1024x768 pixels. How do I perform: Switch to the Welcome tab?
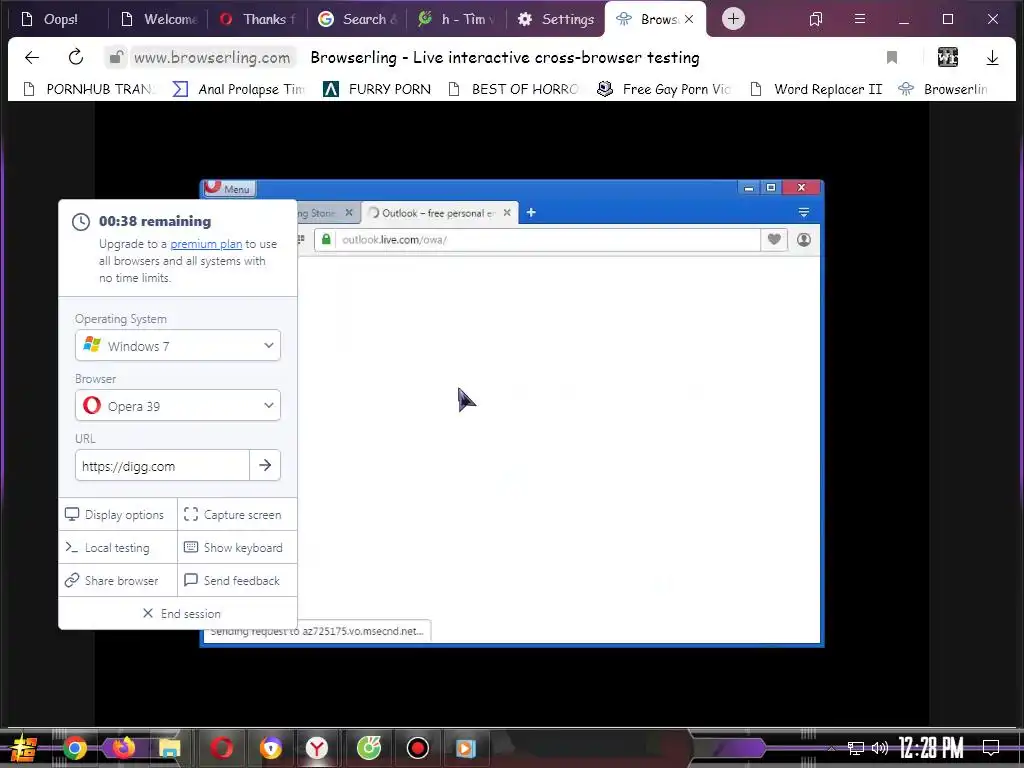click(x=161, y=19)
